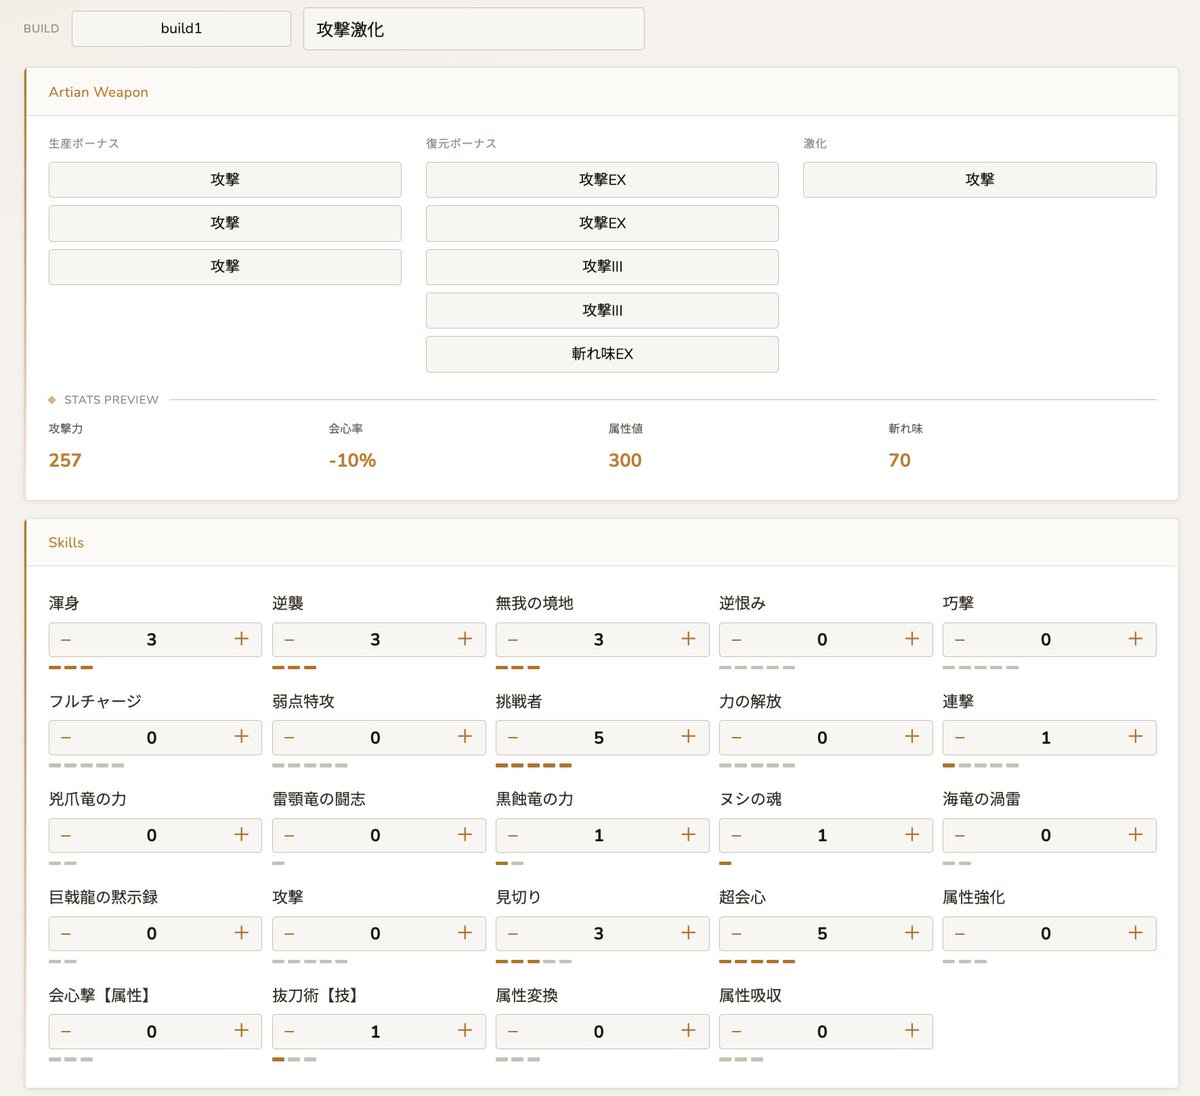Click 挑戦者 level value 5
This screenshot has width=1200, height=1096.
pyautogui.click(x=599, y=737)
